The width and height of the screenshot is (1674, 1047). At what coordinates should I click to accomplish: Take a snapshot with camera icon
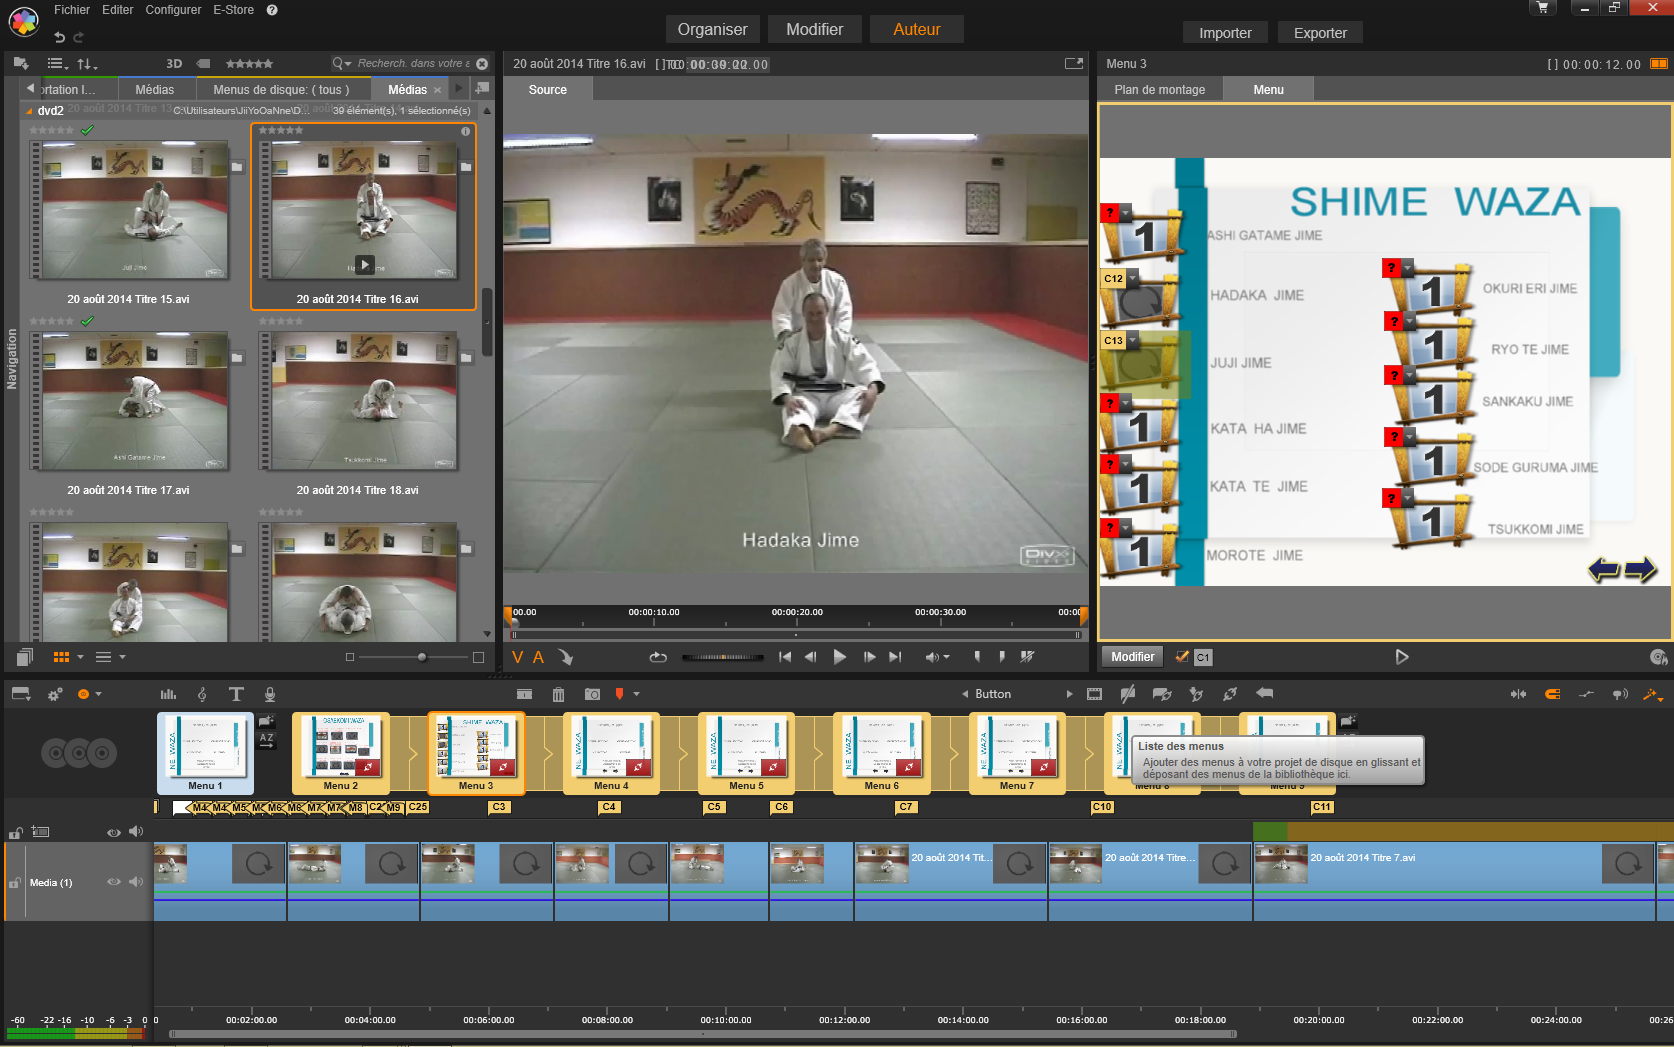click(x=592, y=694)
